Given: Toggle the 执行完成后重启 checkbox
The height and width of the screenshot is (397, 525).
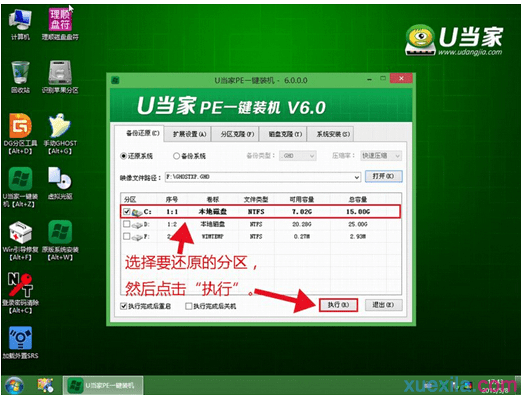Looking at the screenshot, I should [124, 306].
